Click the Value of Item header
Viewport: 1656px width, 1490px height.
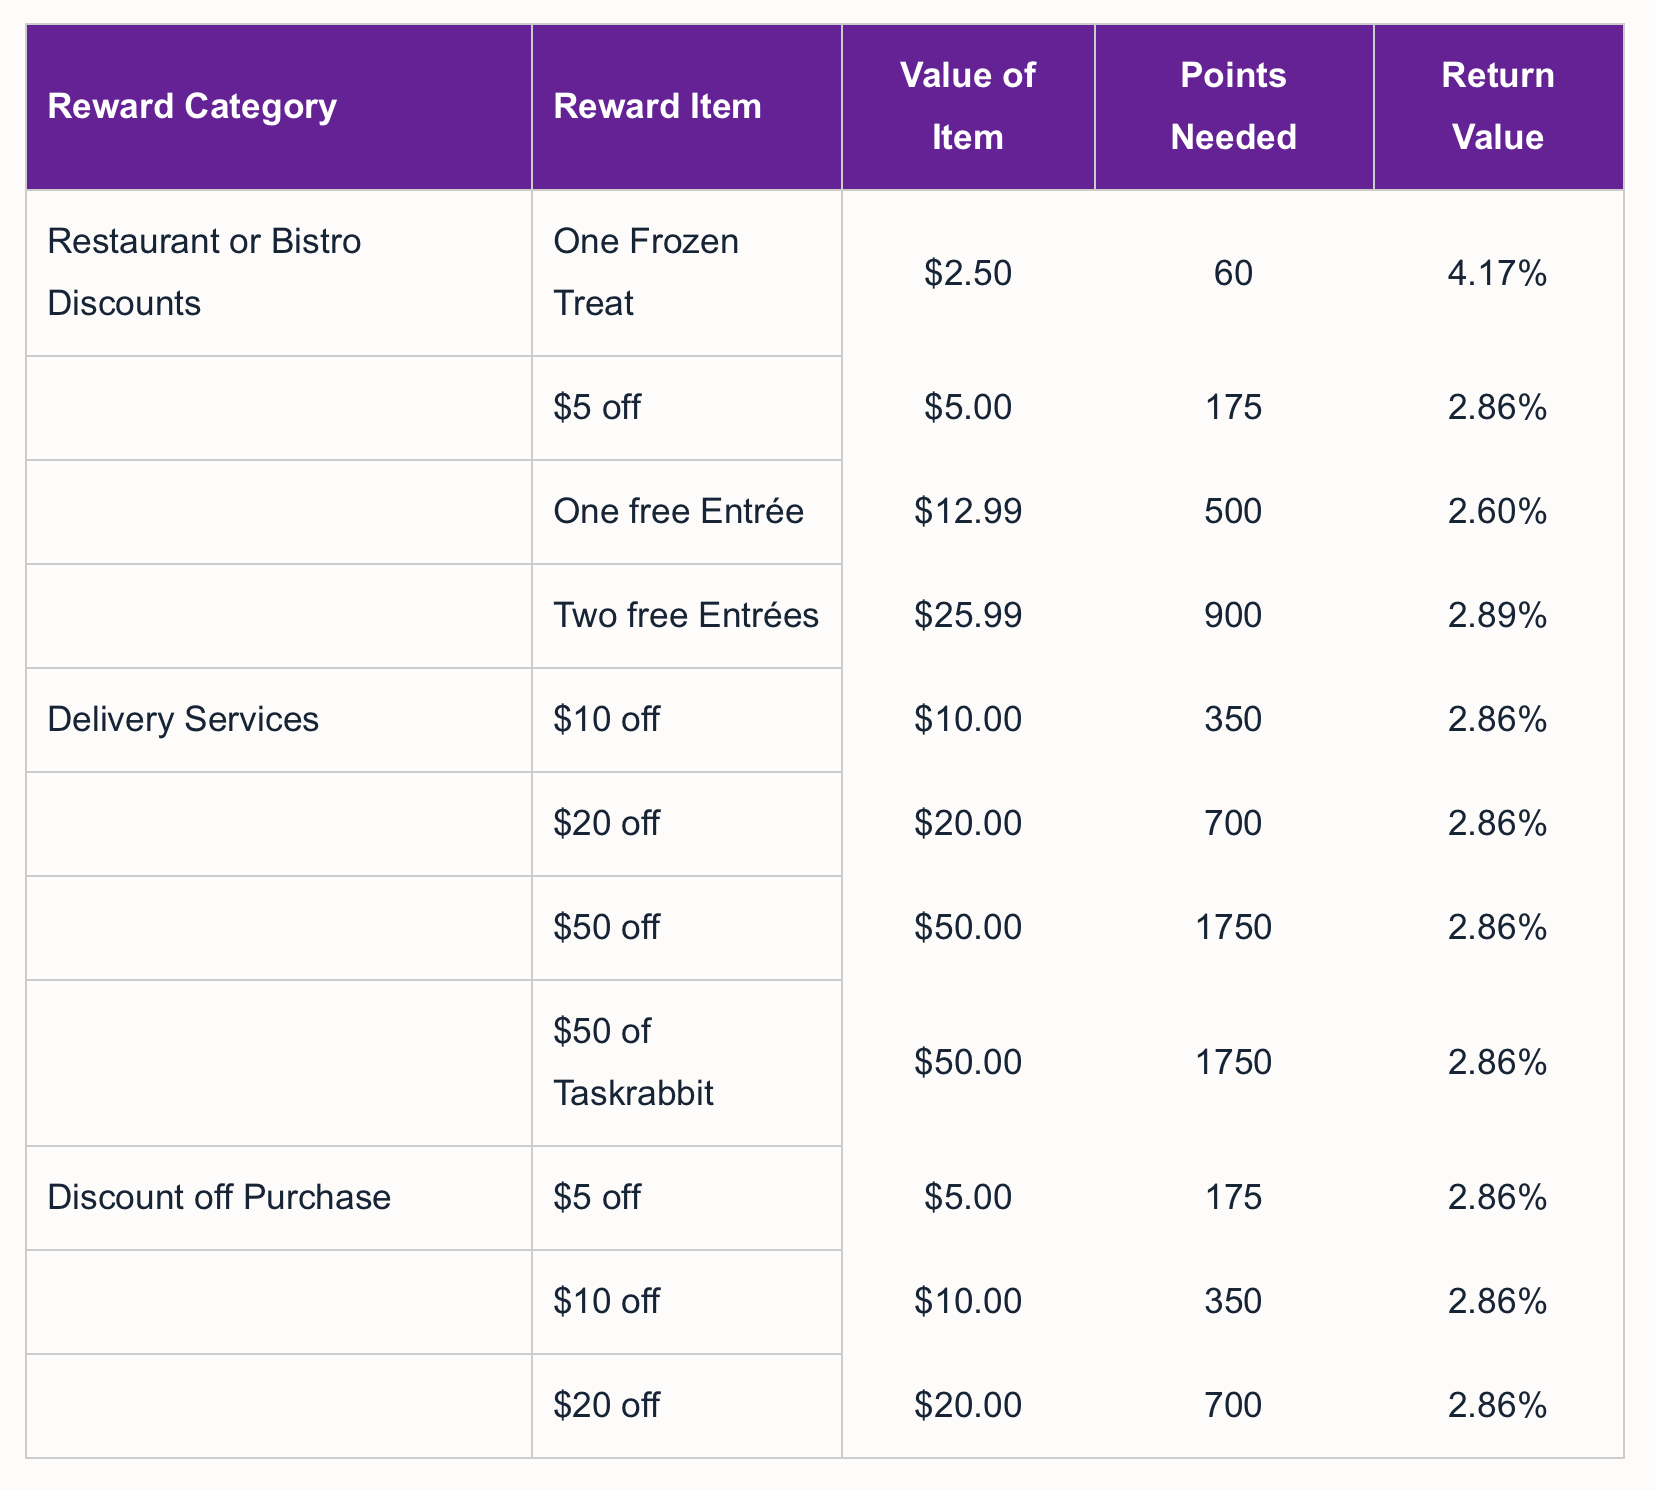pyautogui.click(x=967, y=106)
